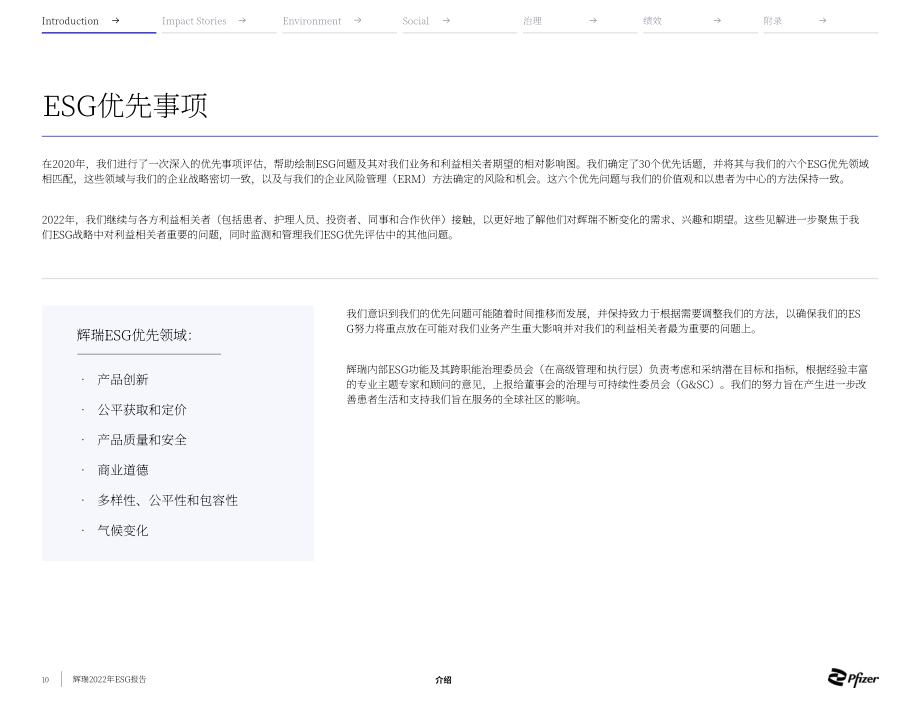The image size is (920, 711).
Task: Click the arrow next to 附录
Action: coord(823,21)
